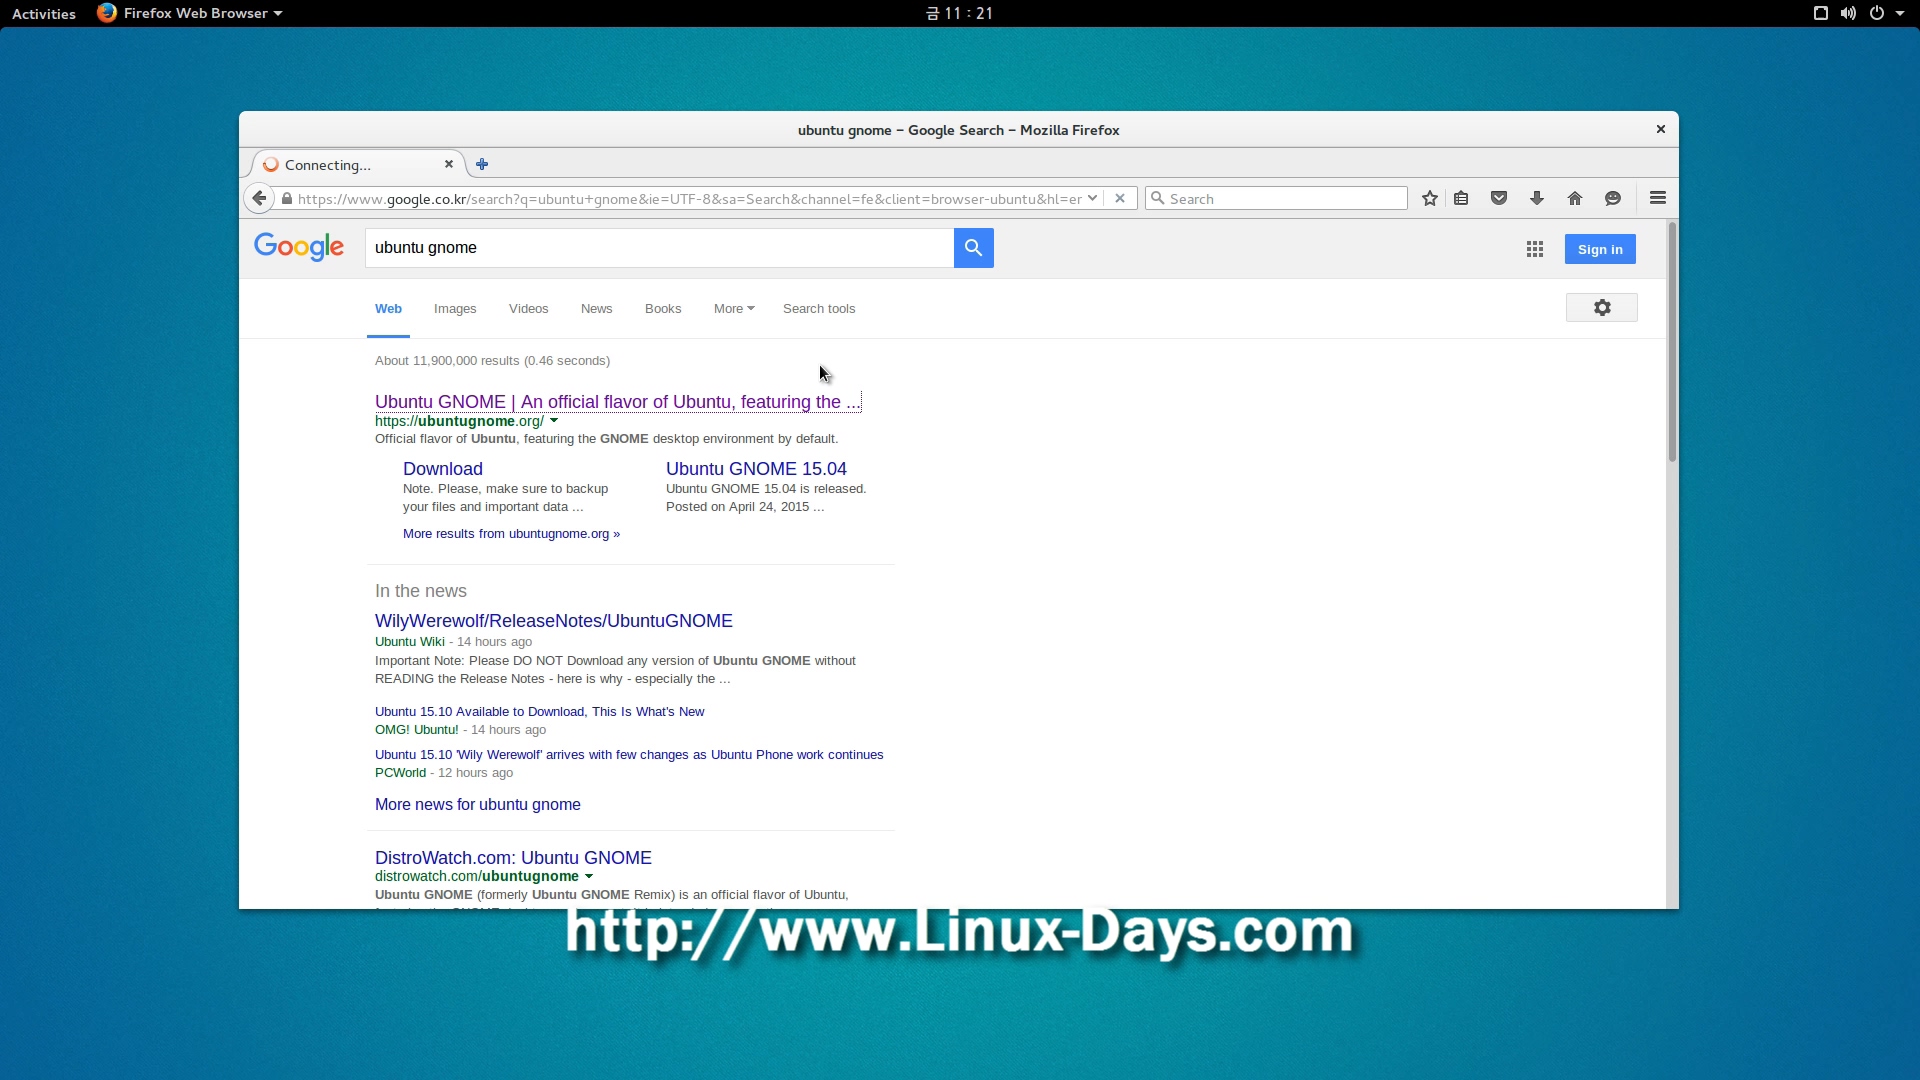
Task: Open the Download sitelink
Action: coord(443,468)
